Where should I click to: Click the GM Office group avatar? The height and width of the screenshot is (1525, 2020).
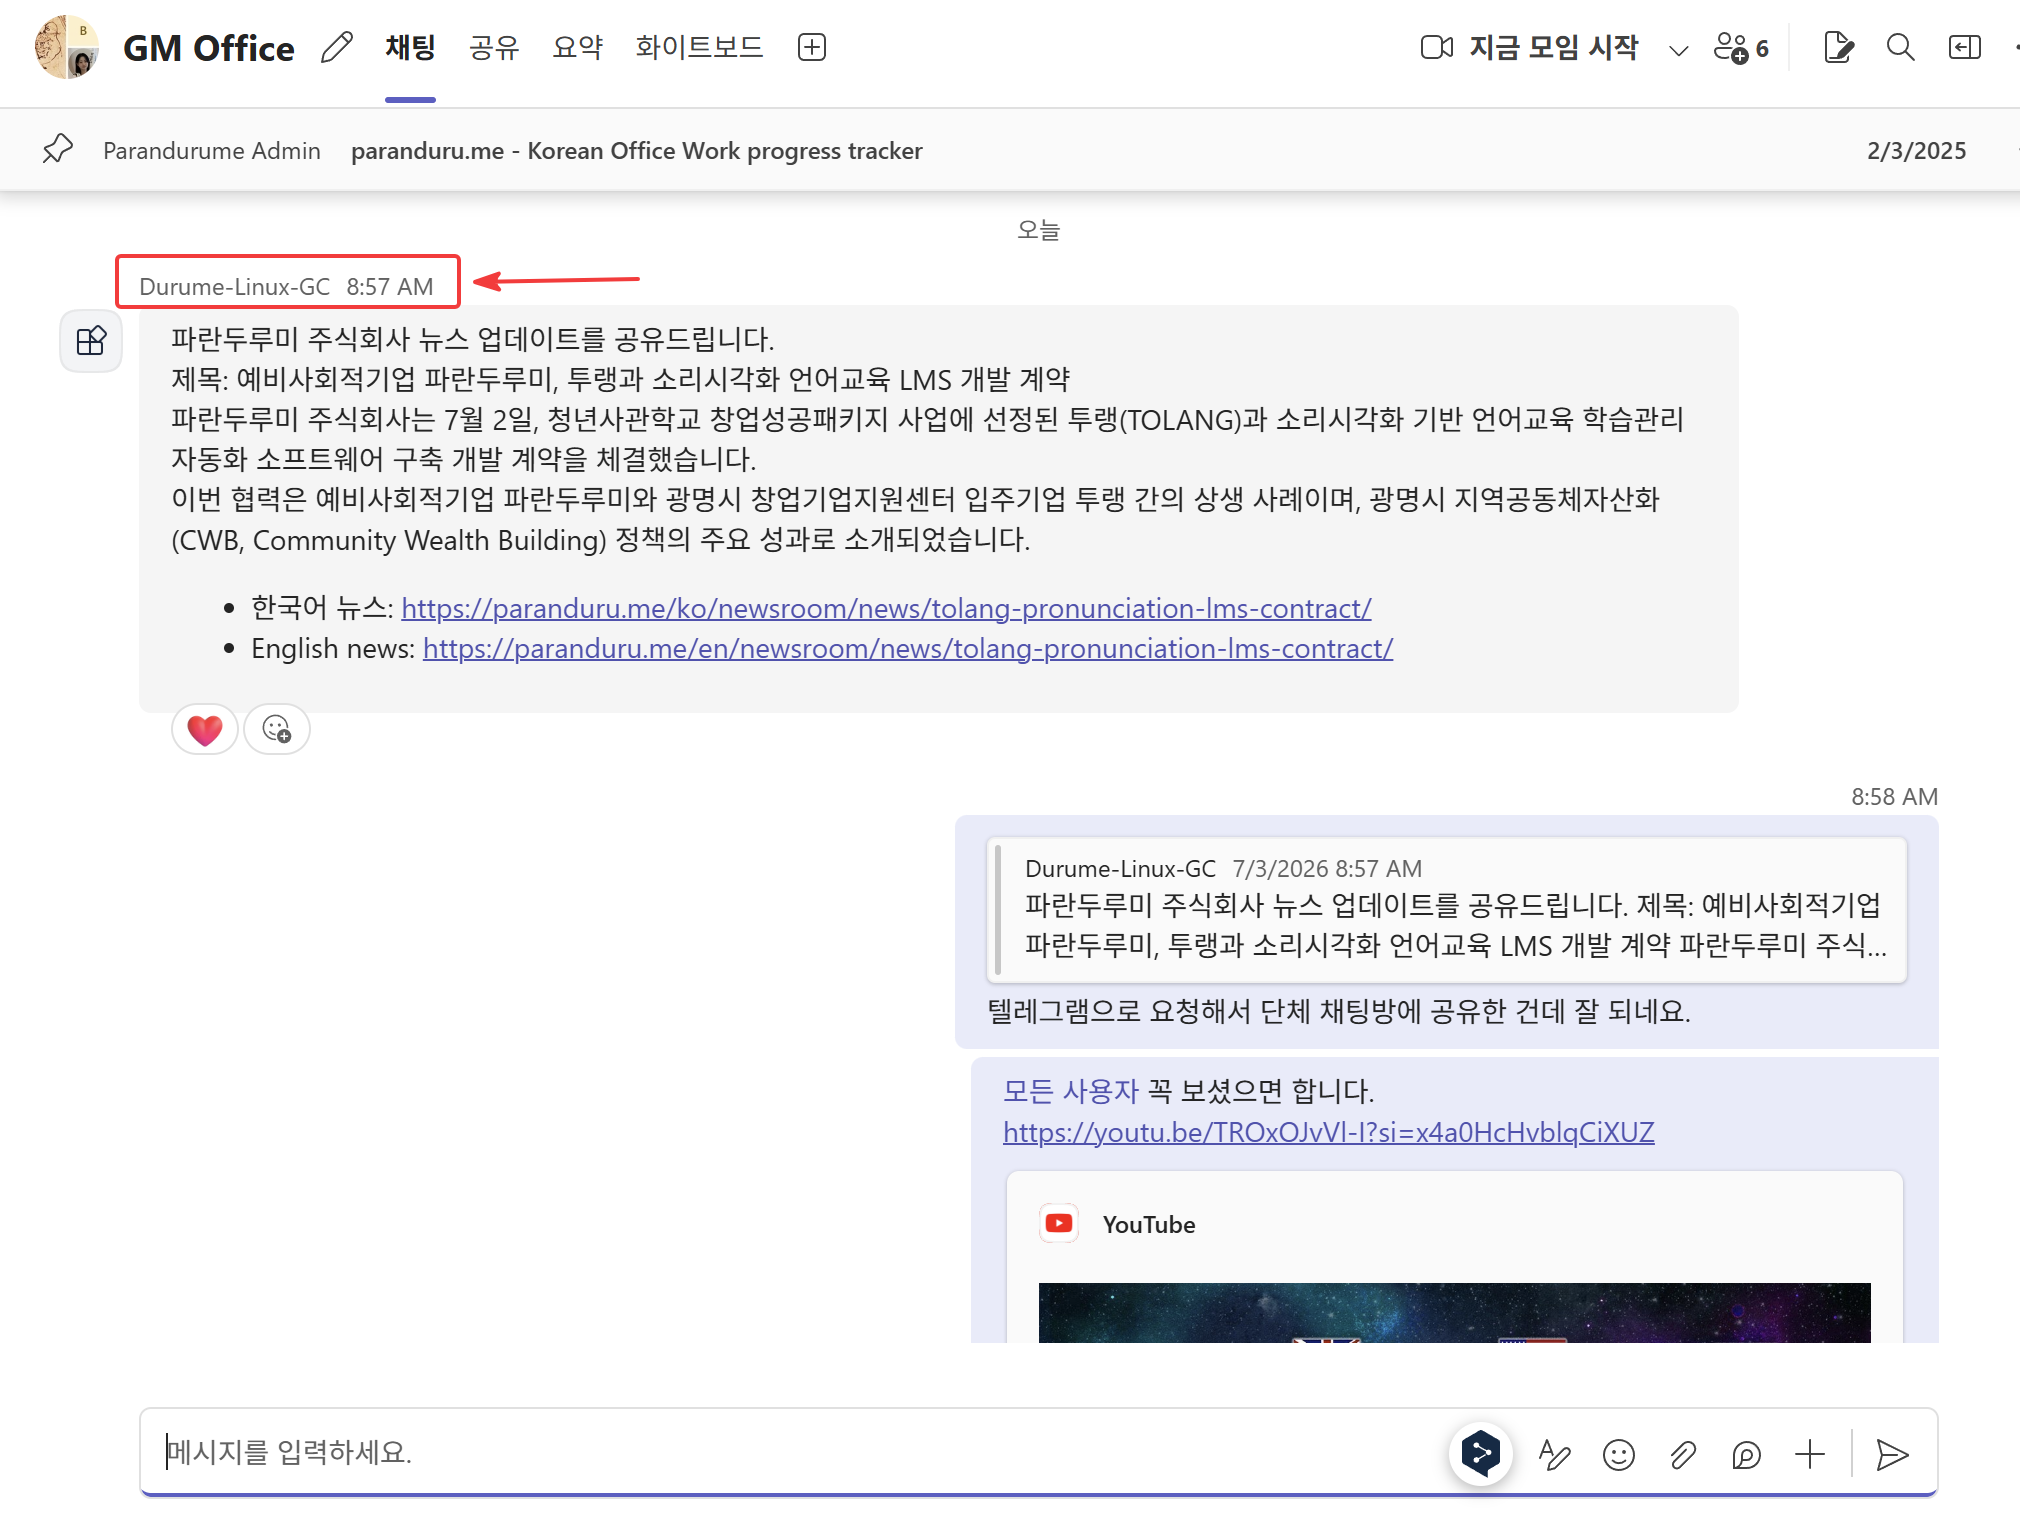click(66, 47)
